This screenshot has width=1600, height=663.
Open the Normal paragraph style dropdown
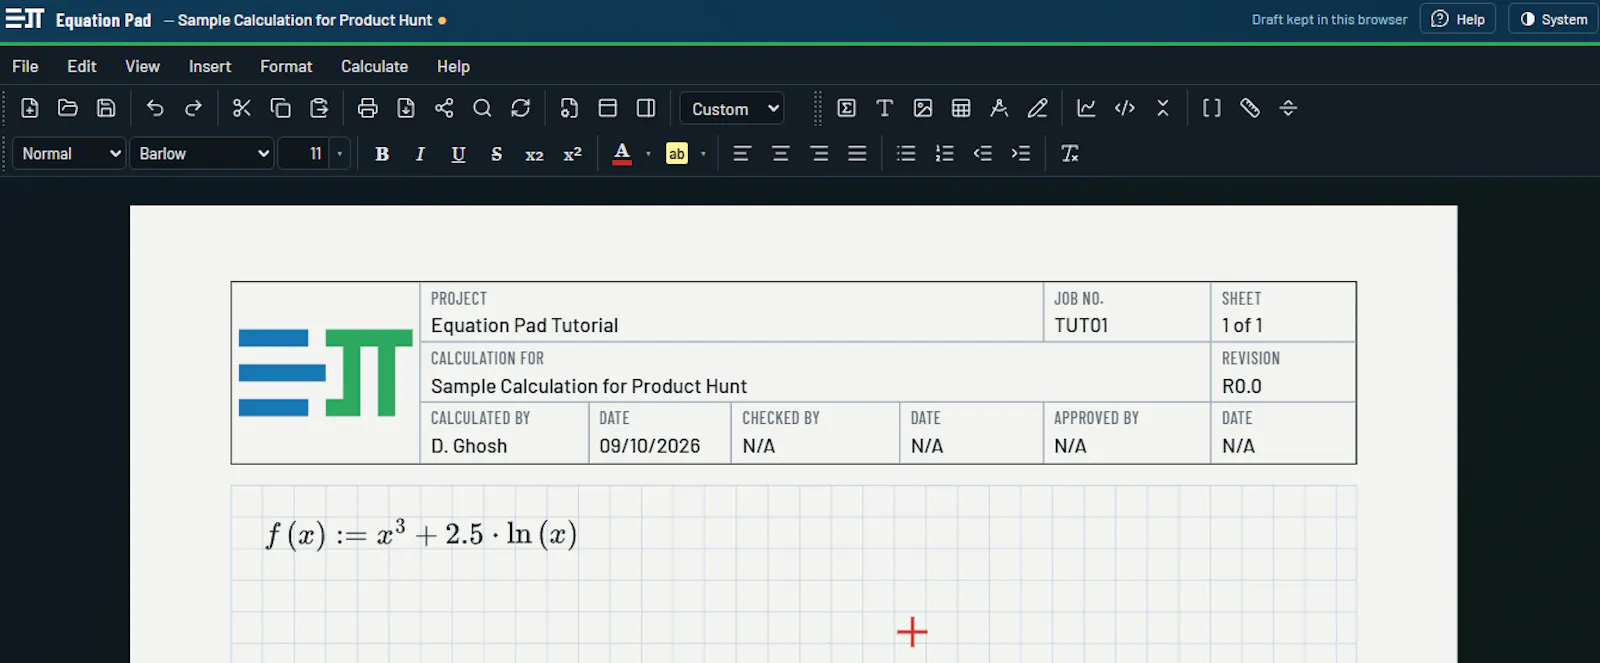69,153
